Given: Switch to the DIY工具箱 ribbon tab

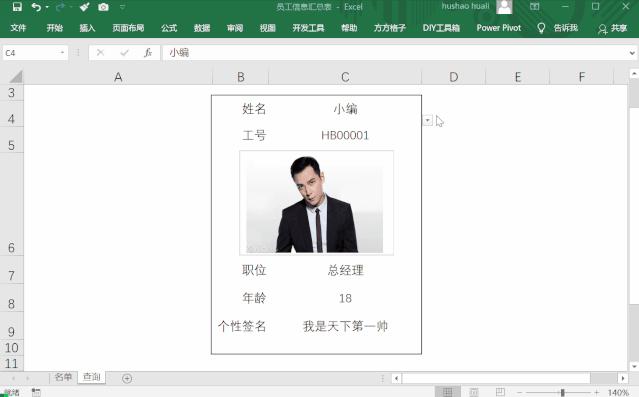Looking at the screenshot, I should 441,28.
